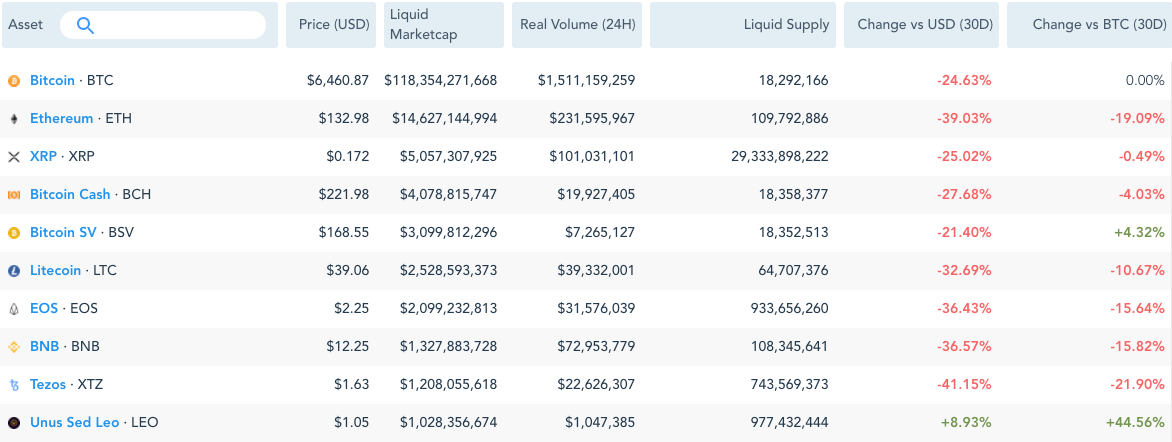Select Litecoin liquid supply 64,707,376
This screenshot has height=442, width=1172.
tap(794, 271)
